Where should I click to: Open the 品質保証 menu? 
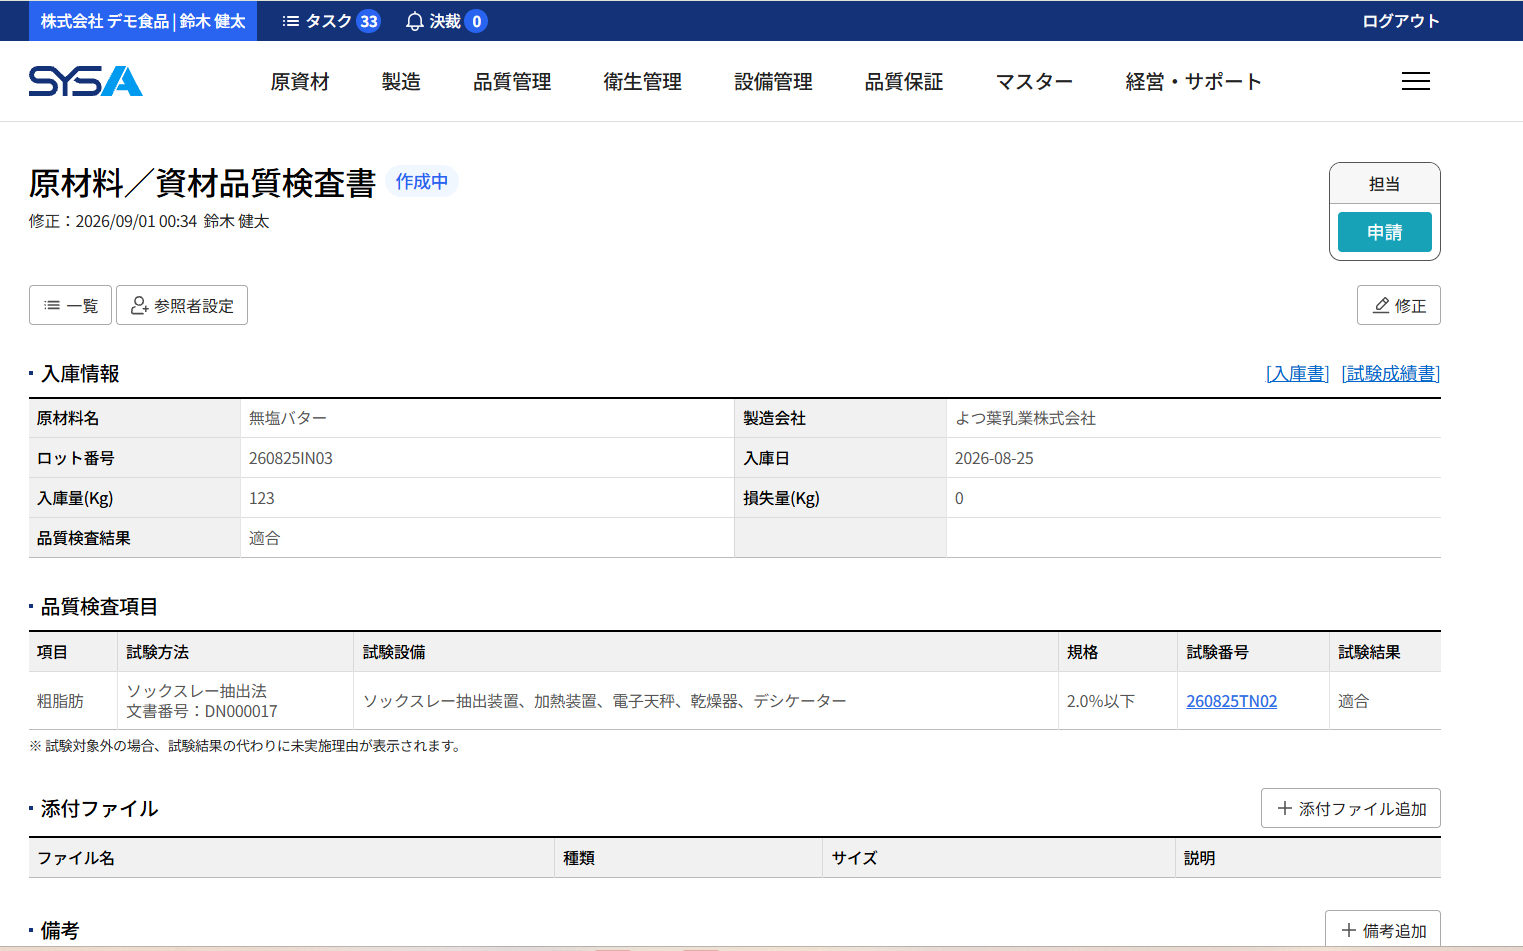(x=904, y=82)
